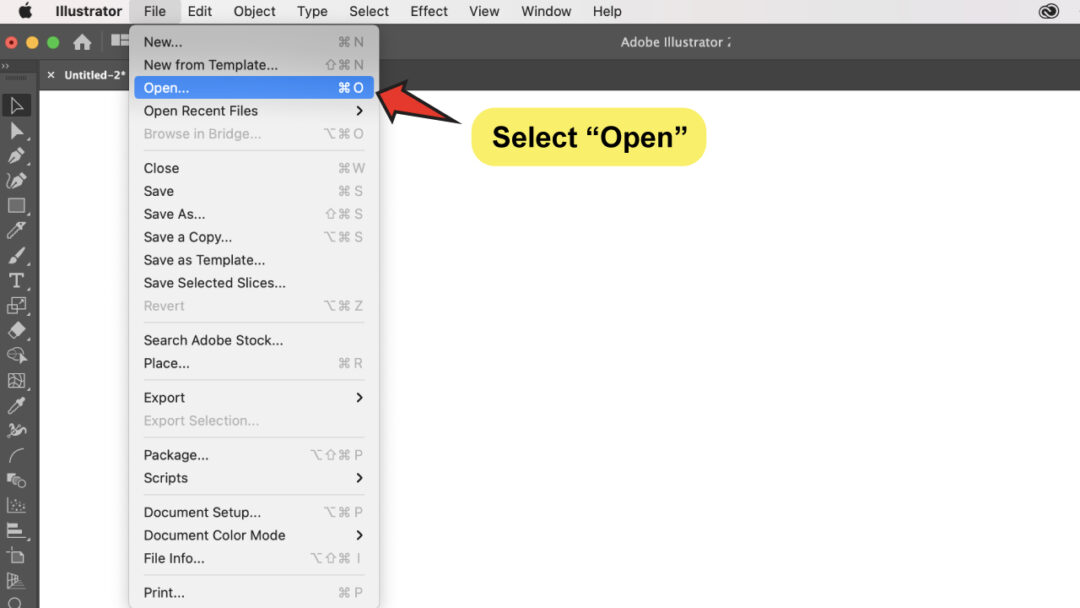Select the Arc tool
The image size is (1080, 608).
16,455
